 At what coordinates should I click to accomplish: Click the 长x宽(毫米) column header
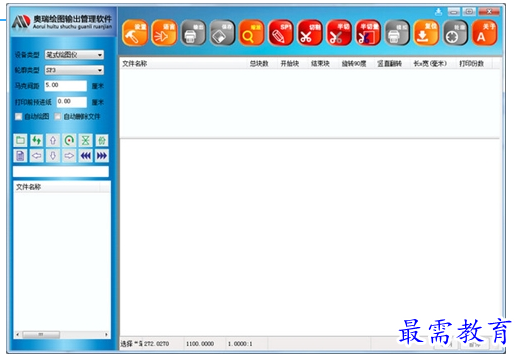(430, 63)
